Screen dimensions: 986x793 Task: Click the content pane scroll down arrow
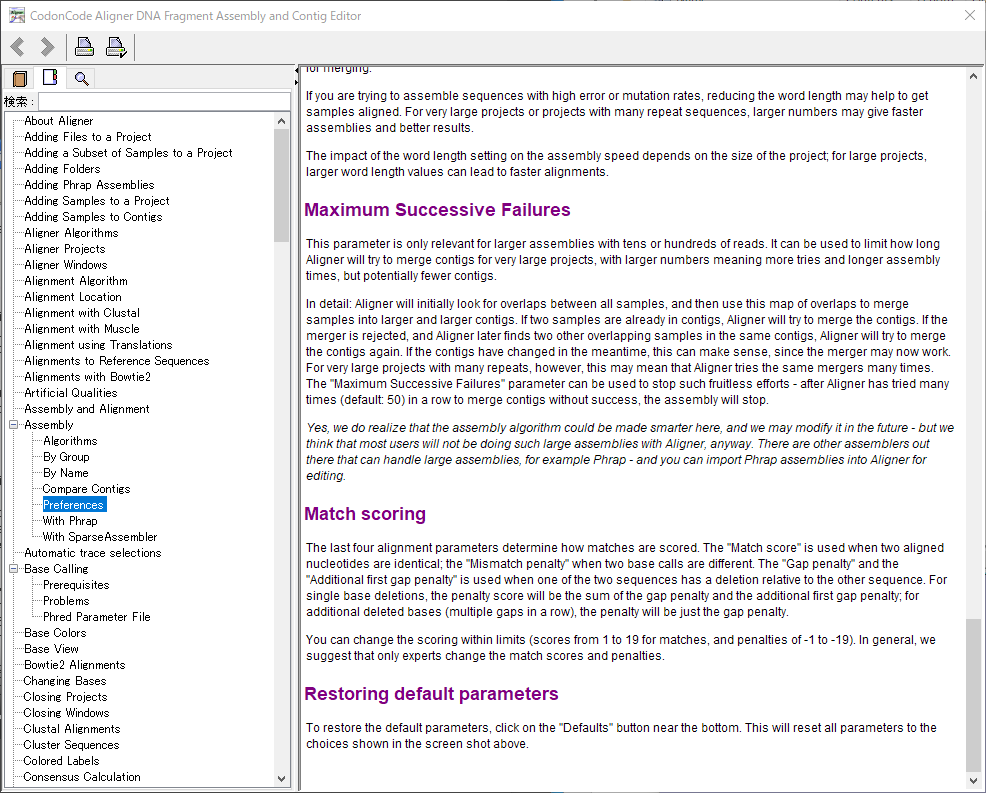973,780
